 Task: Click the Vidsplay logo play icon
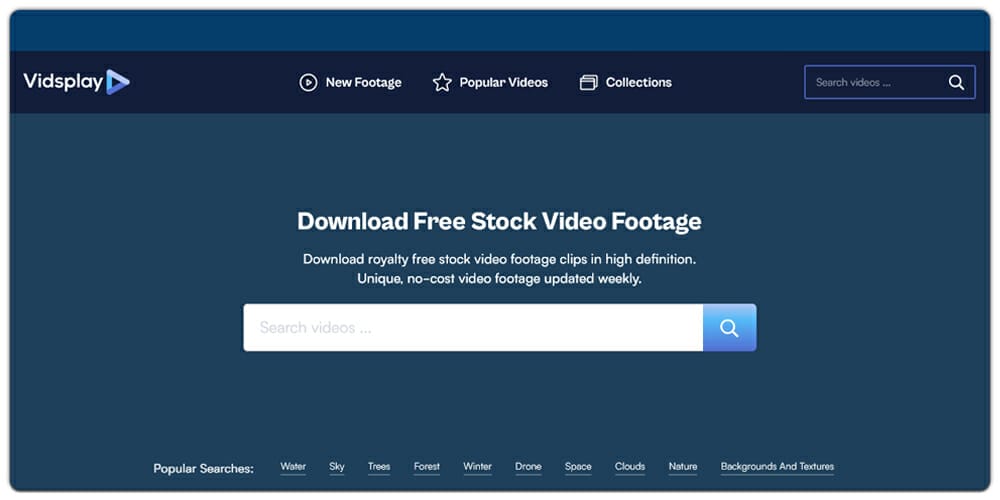[x=118, y=82]
